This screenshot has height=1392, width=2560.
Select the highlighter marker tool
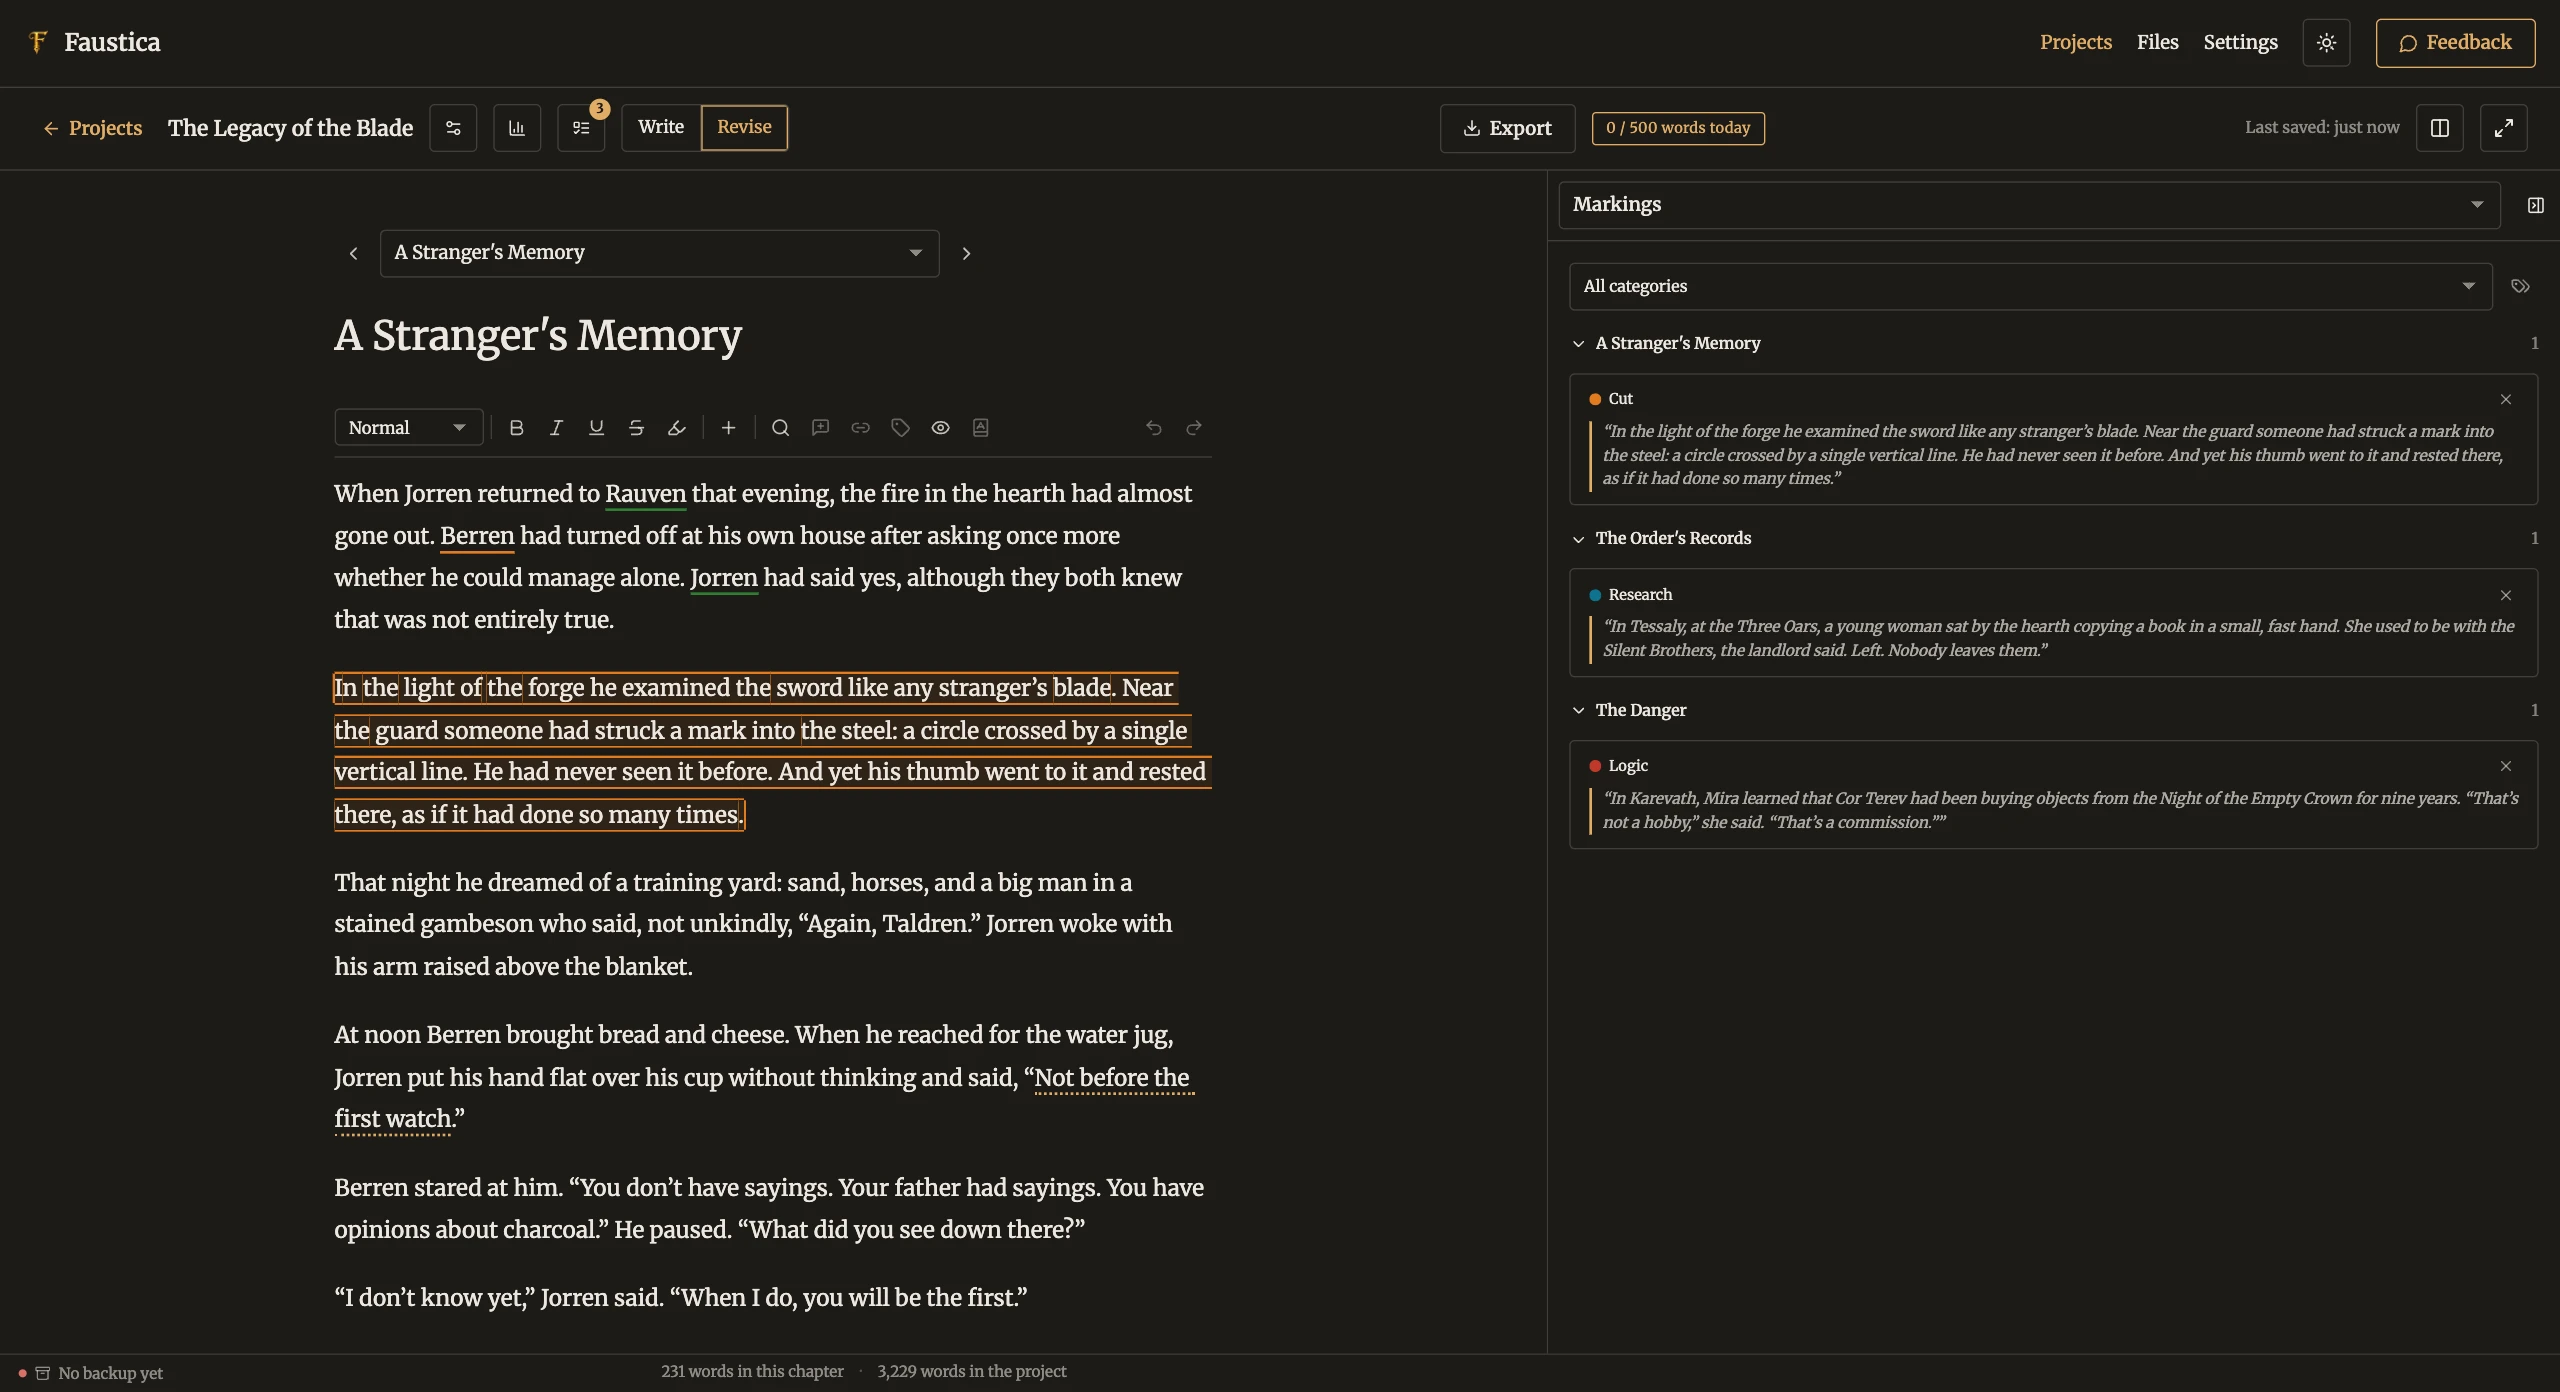(676, 428)
